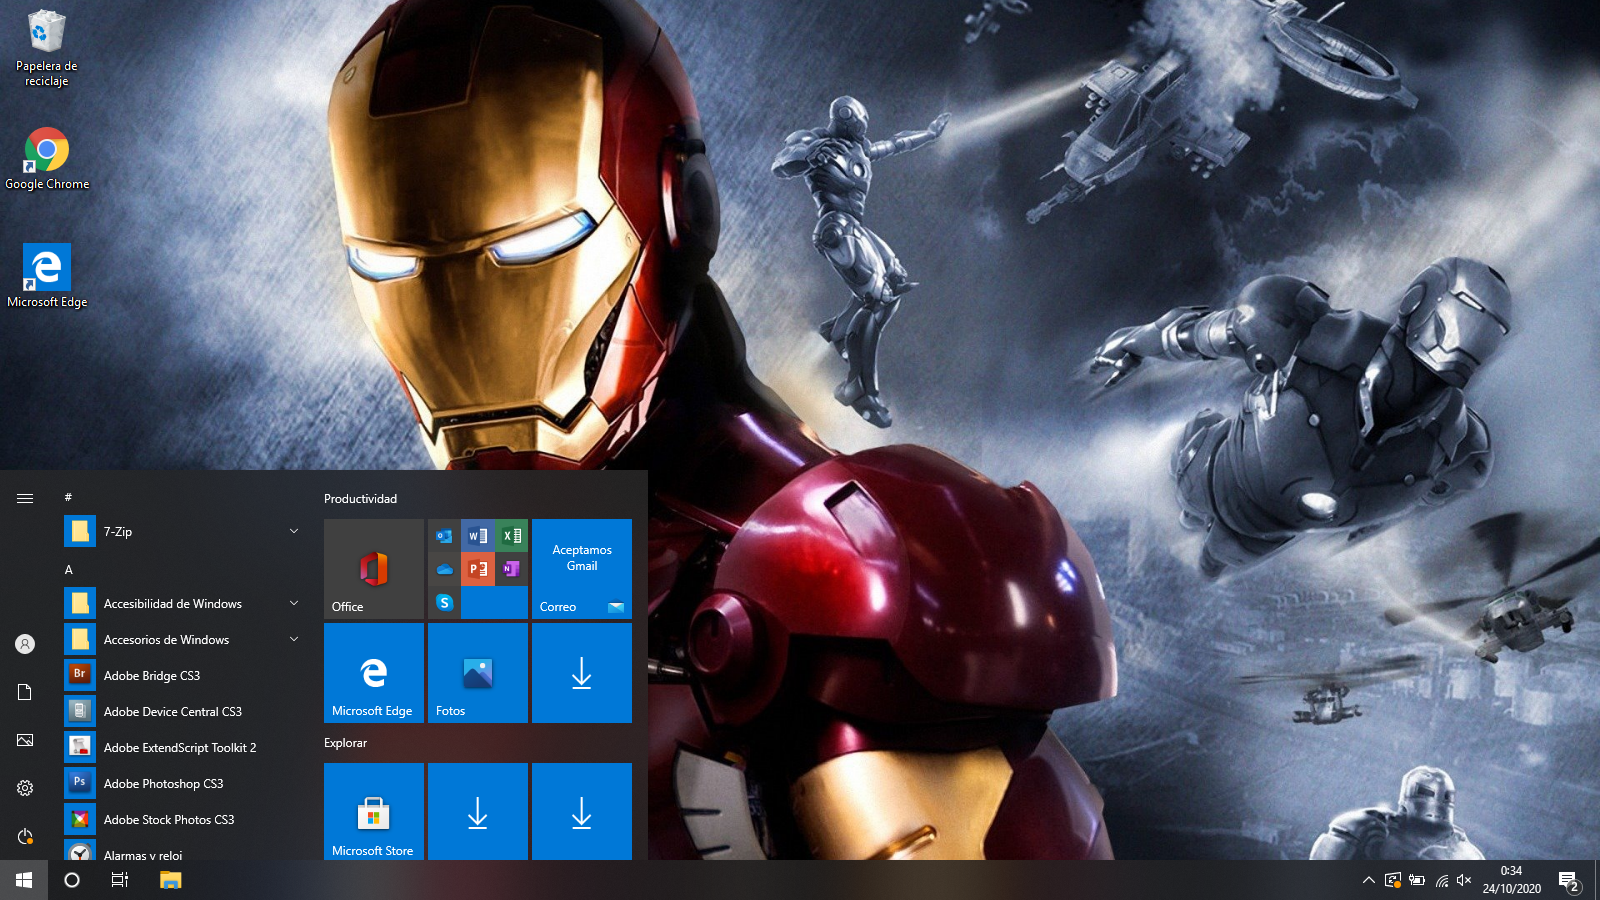
Task: Click the # letter header in the app list
Action: pyautogui.click(x=68, y=497)
